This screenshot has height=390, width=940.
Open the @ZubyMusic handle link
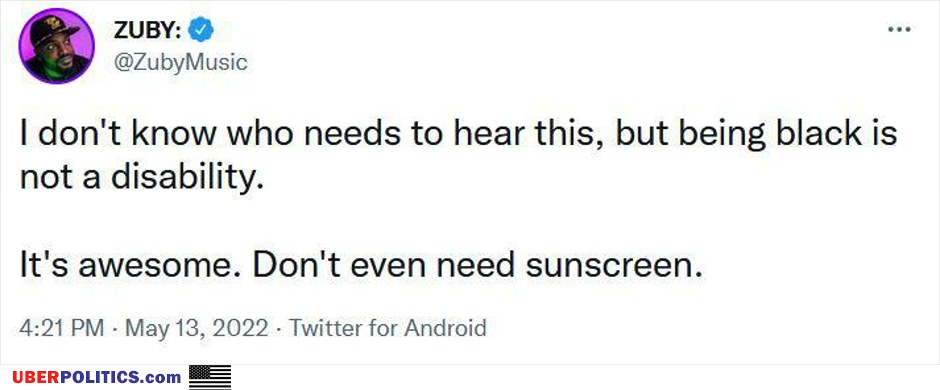point(180,62)
